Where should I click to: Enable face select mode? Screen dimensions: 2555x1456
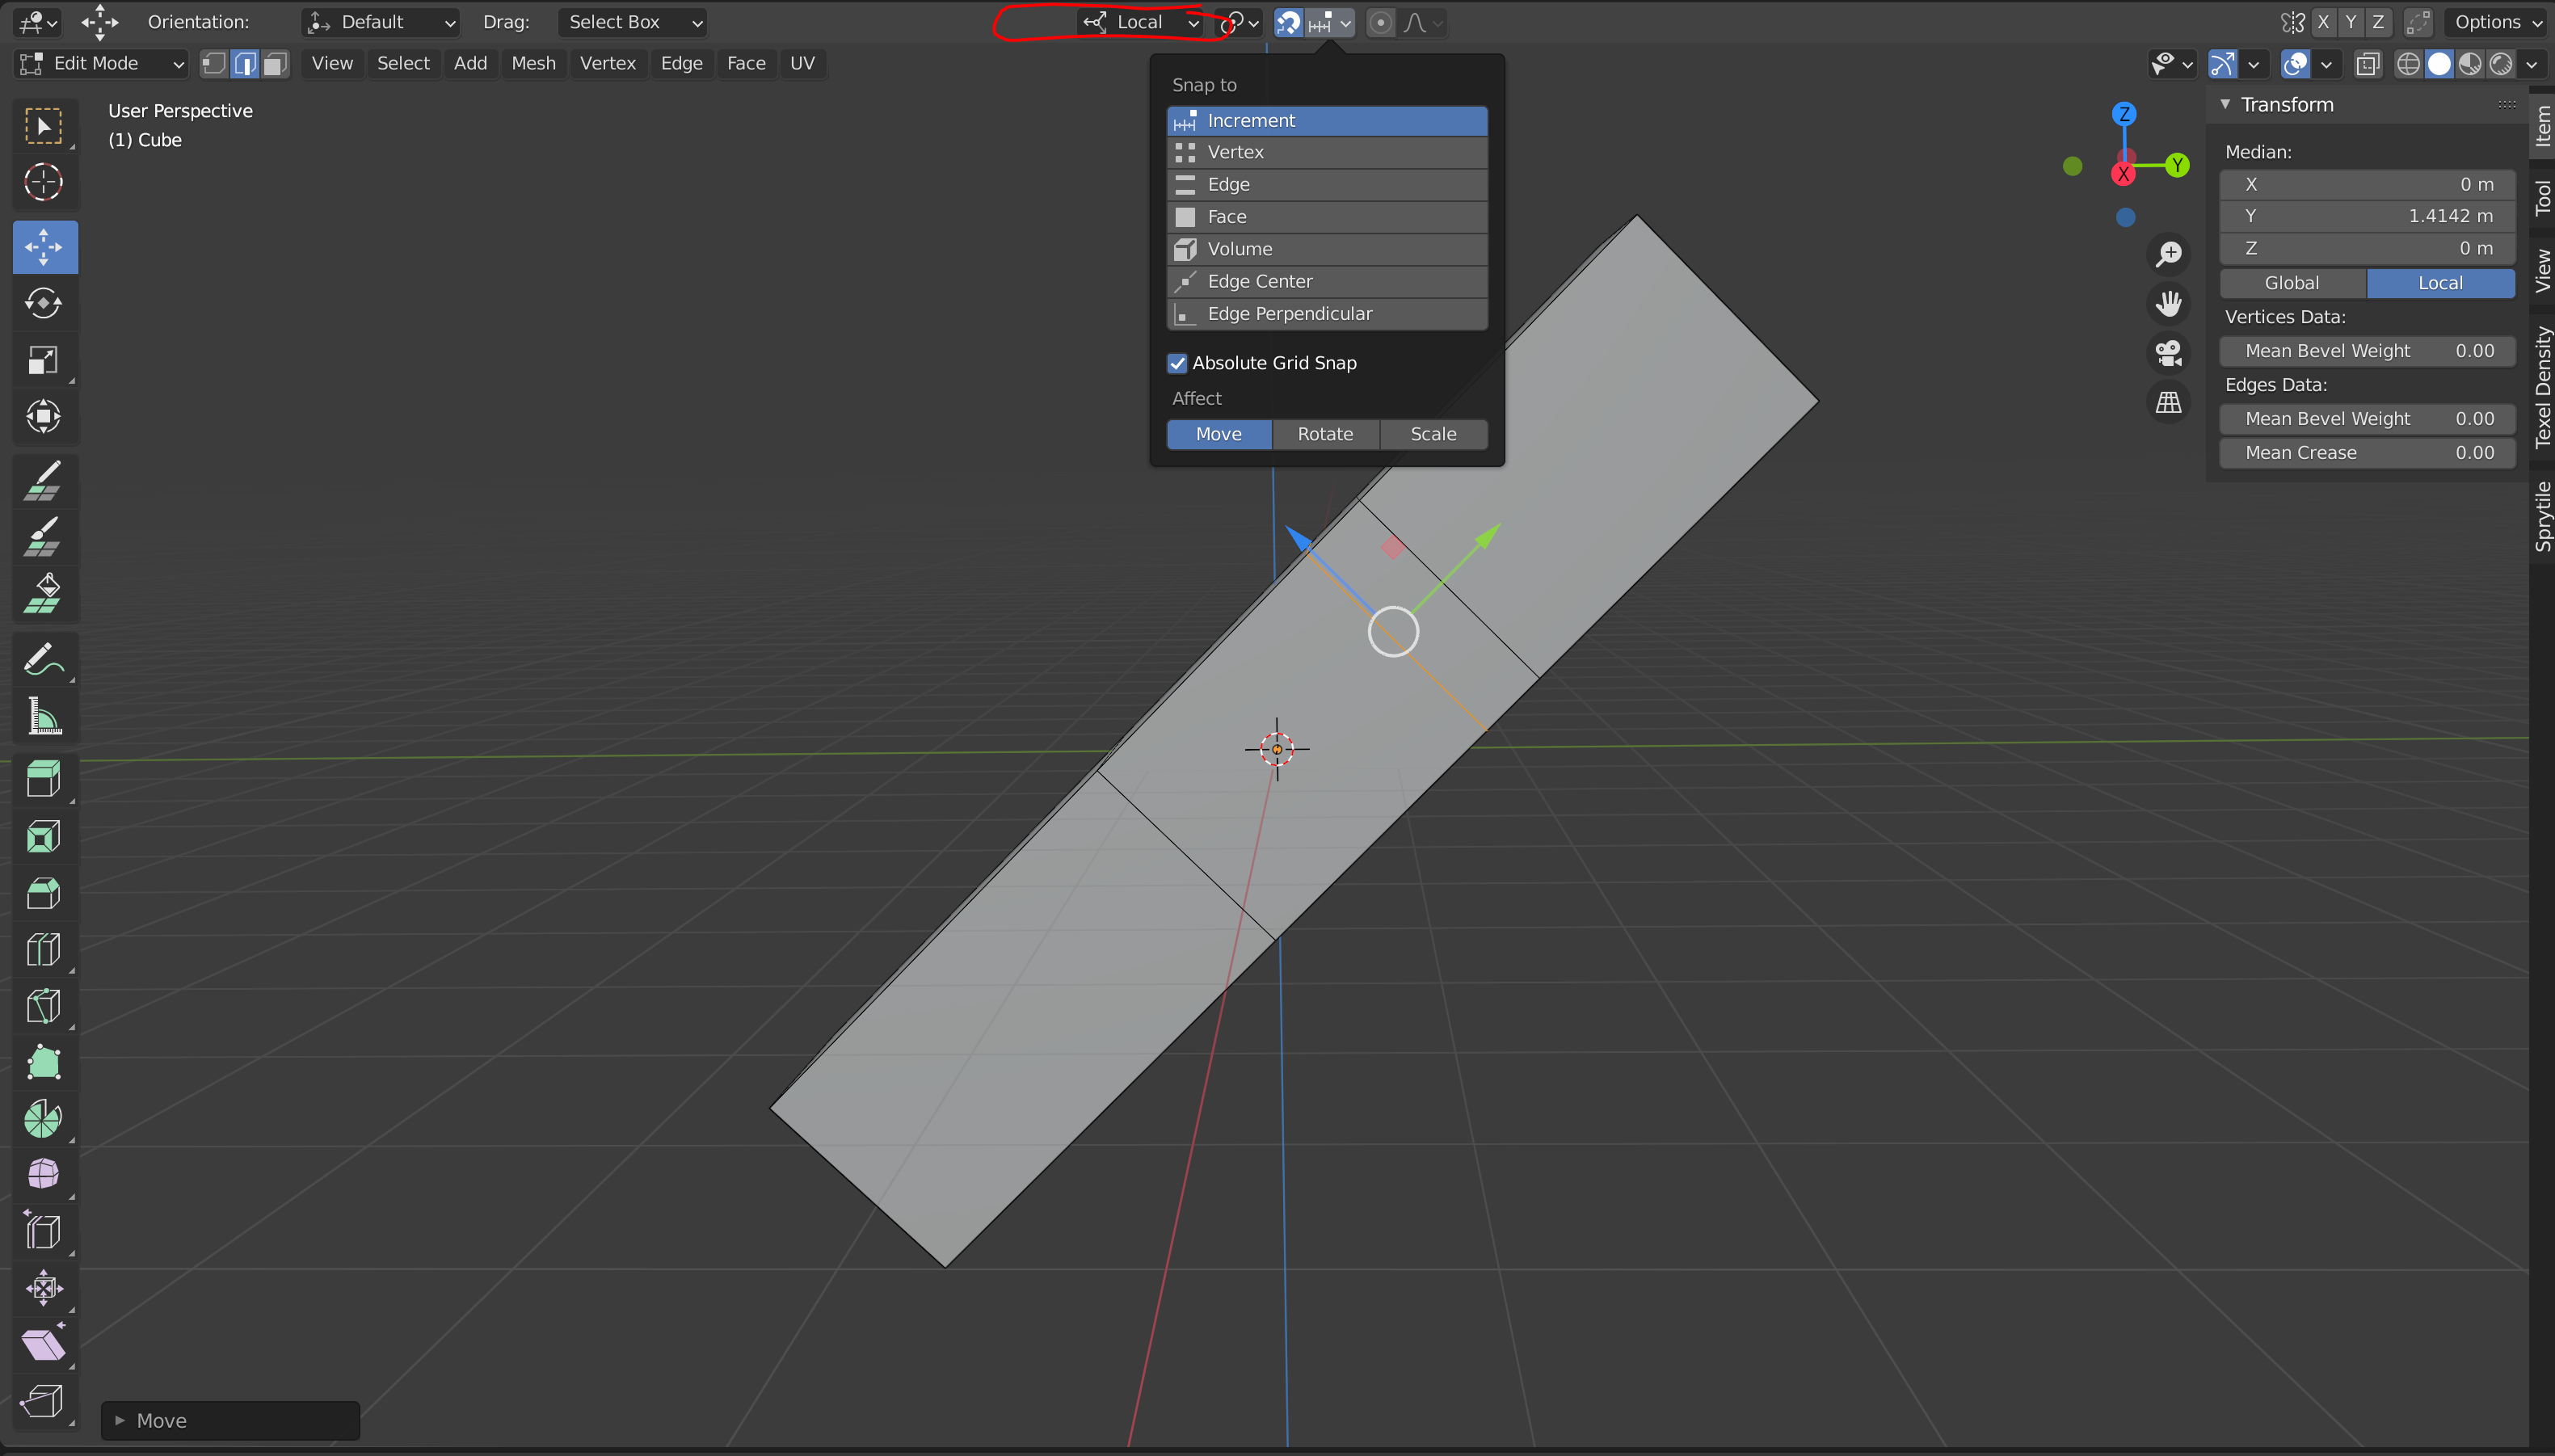point(275,64)
